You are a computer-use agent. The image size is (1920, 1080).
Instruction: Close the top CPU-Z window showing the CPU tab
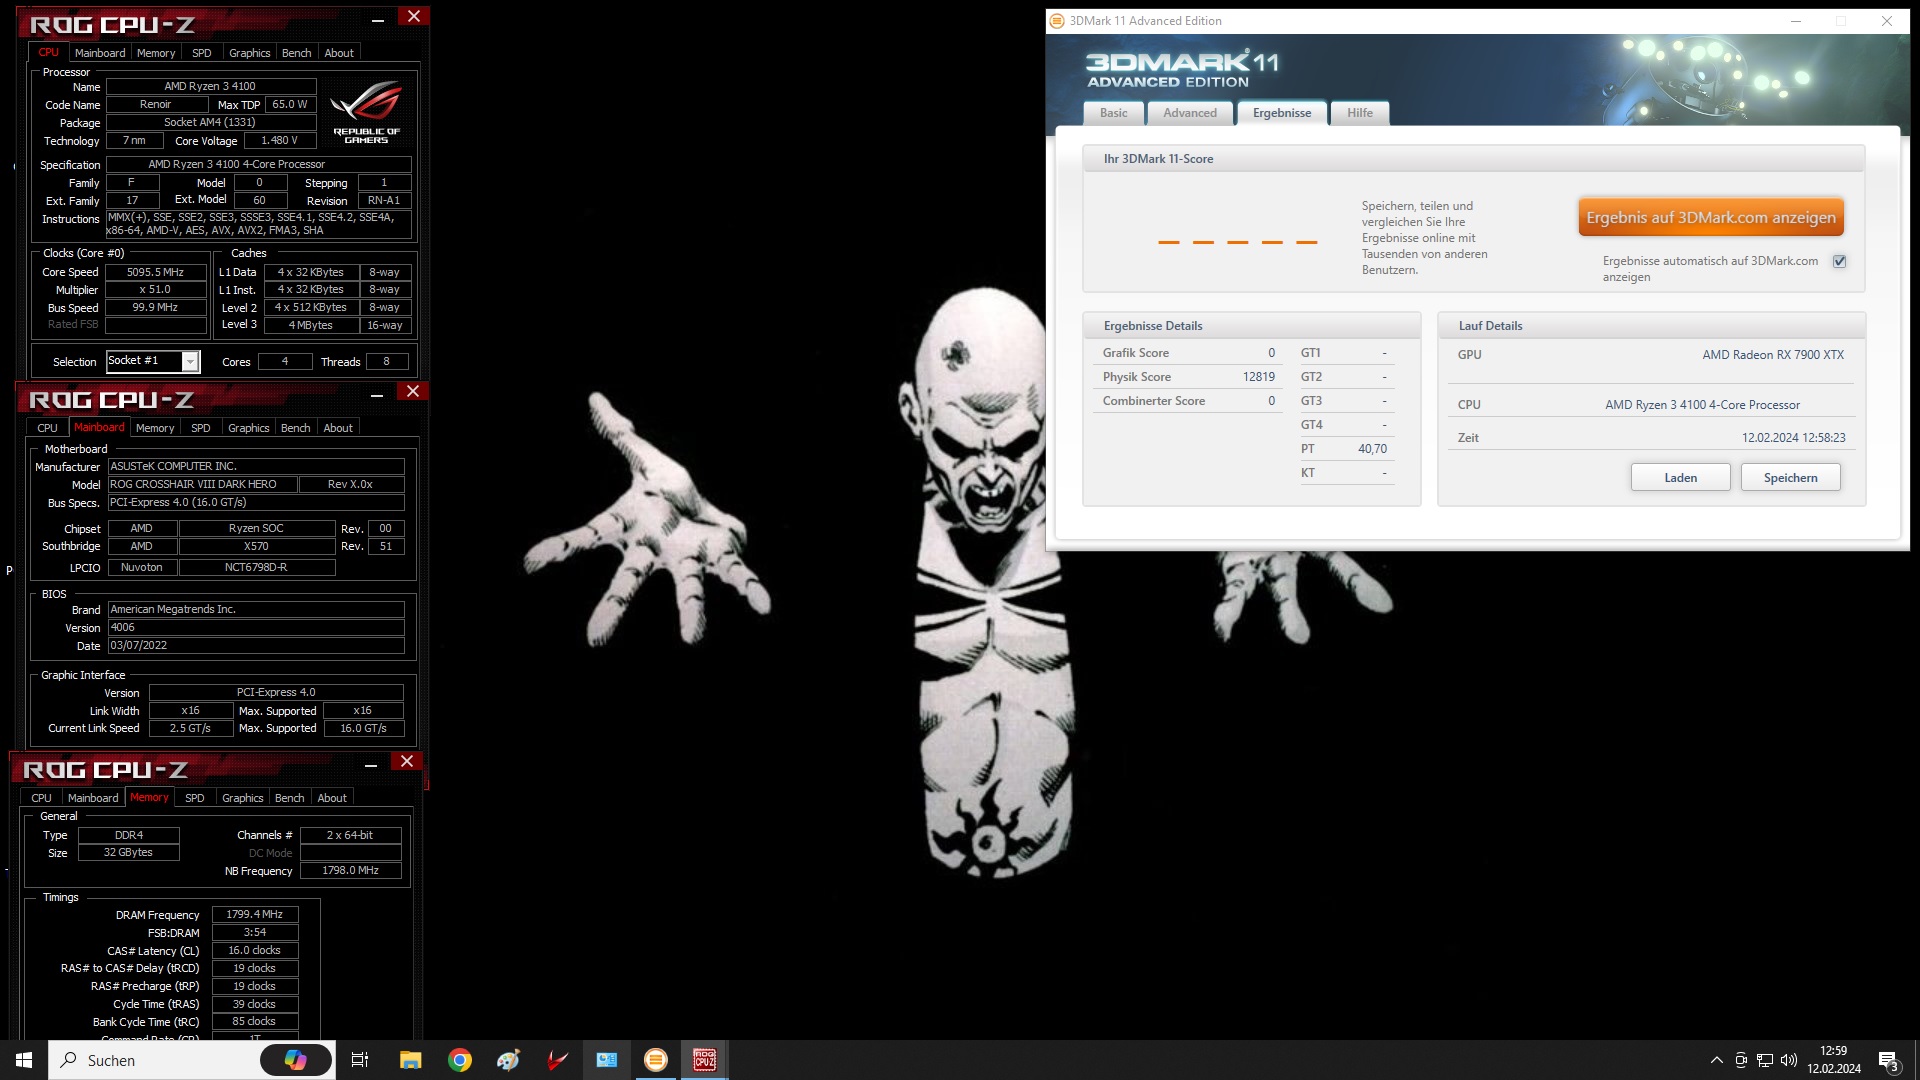coord(414,16)
